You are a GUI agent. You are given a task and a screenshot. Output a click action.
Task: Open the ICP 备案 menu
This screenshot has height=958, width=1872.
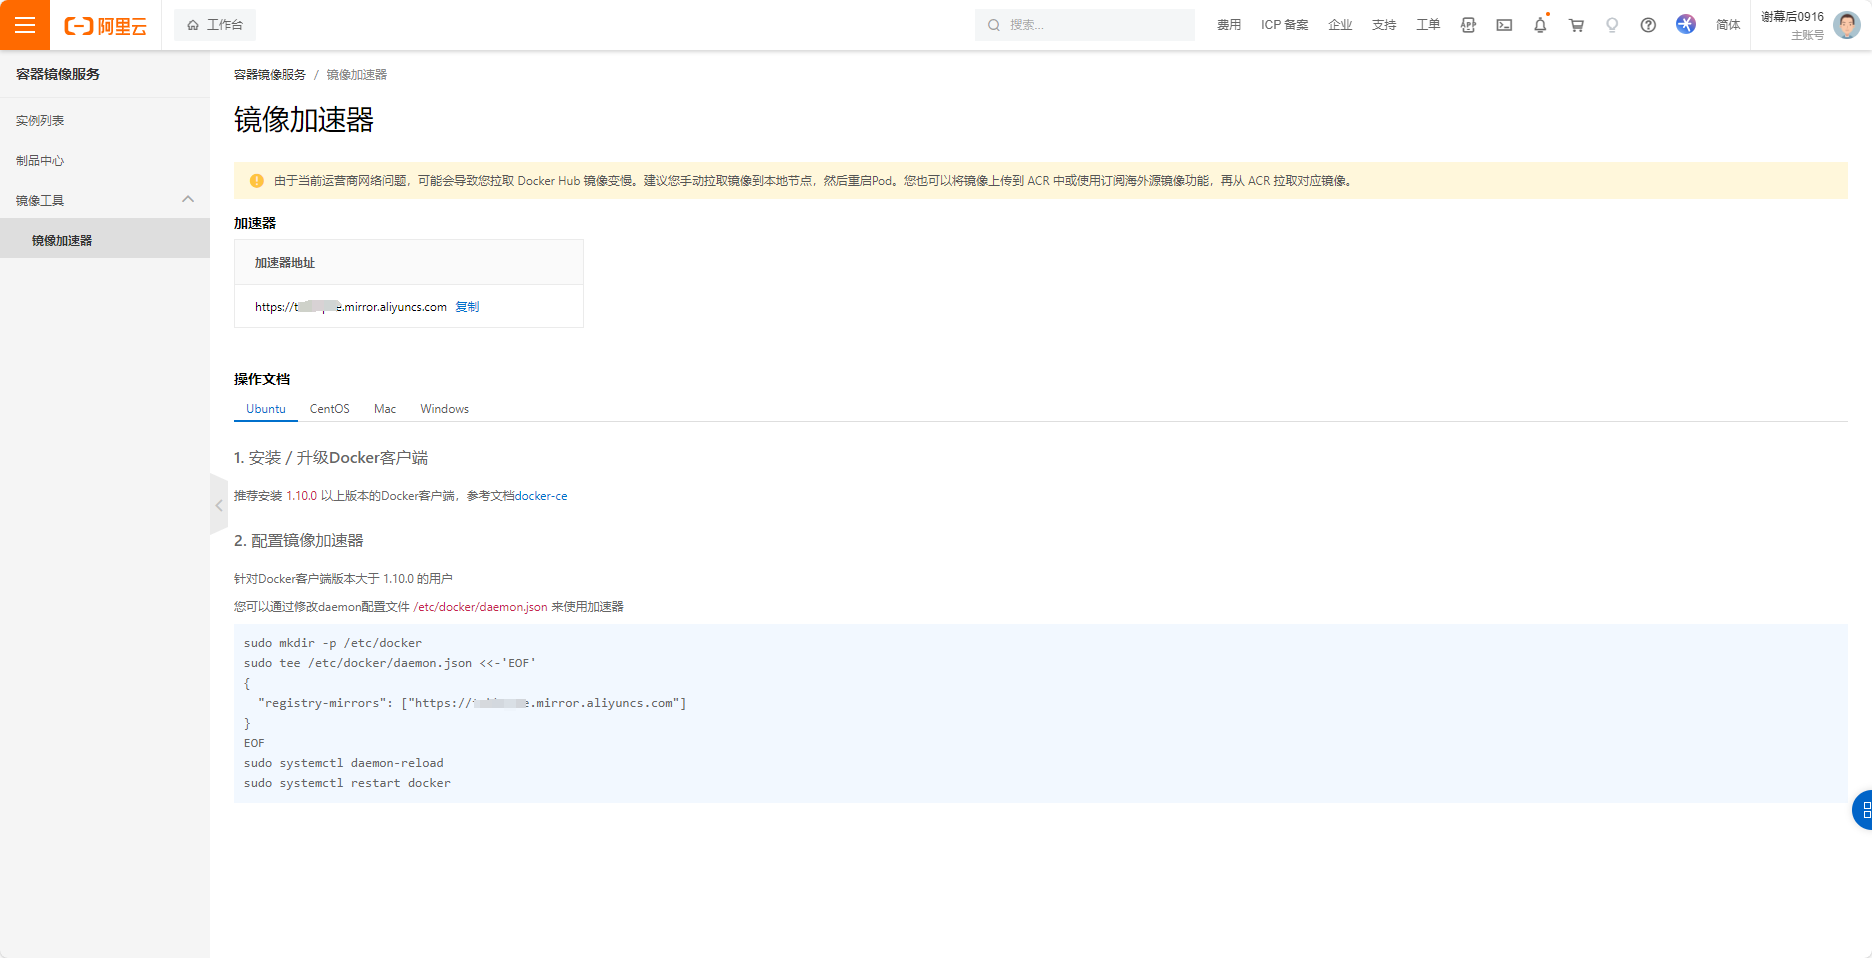[1284, 25]
